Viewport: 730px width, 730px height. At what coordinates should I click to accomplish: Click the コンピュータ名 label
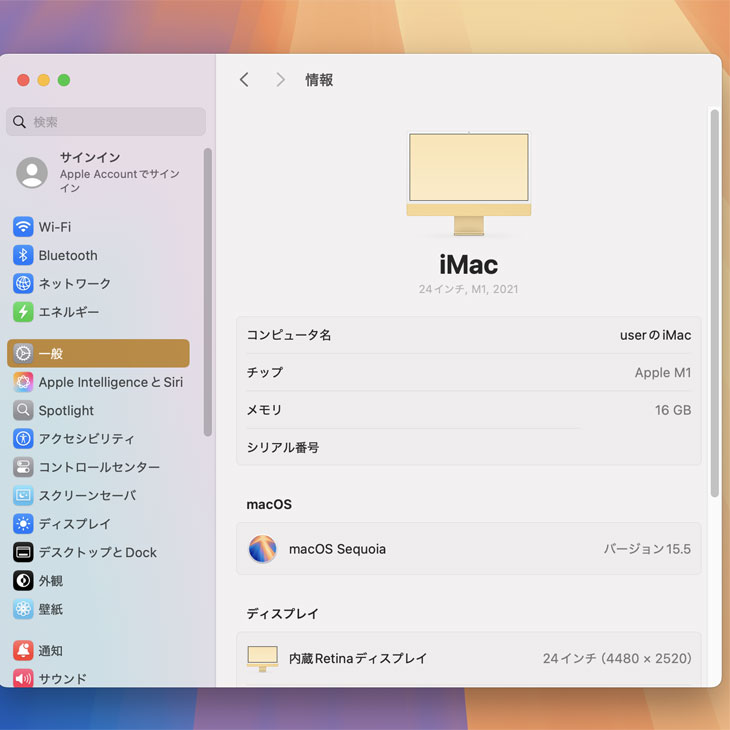[x=289, y=335]
